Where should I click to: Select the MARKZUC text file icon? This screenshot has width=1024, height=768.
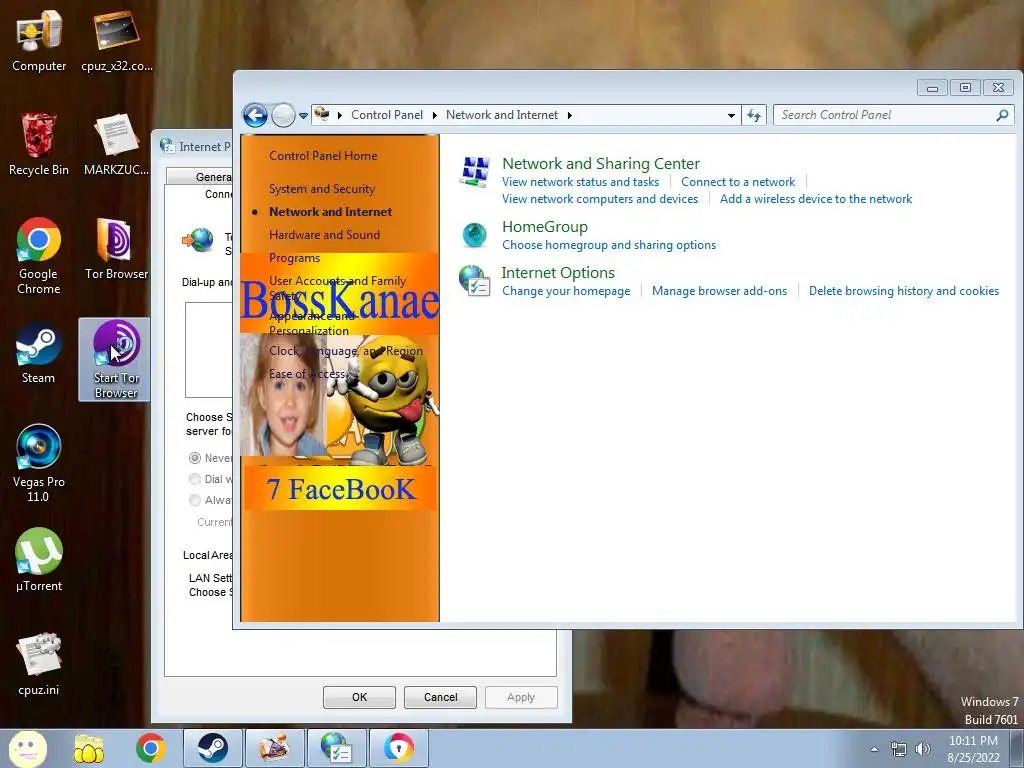[116, 145]
